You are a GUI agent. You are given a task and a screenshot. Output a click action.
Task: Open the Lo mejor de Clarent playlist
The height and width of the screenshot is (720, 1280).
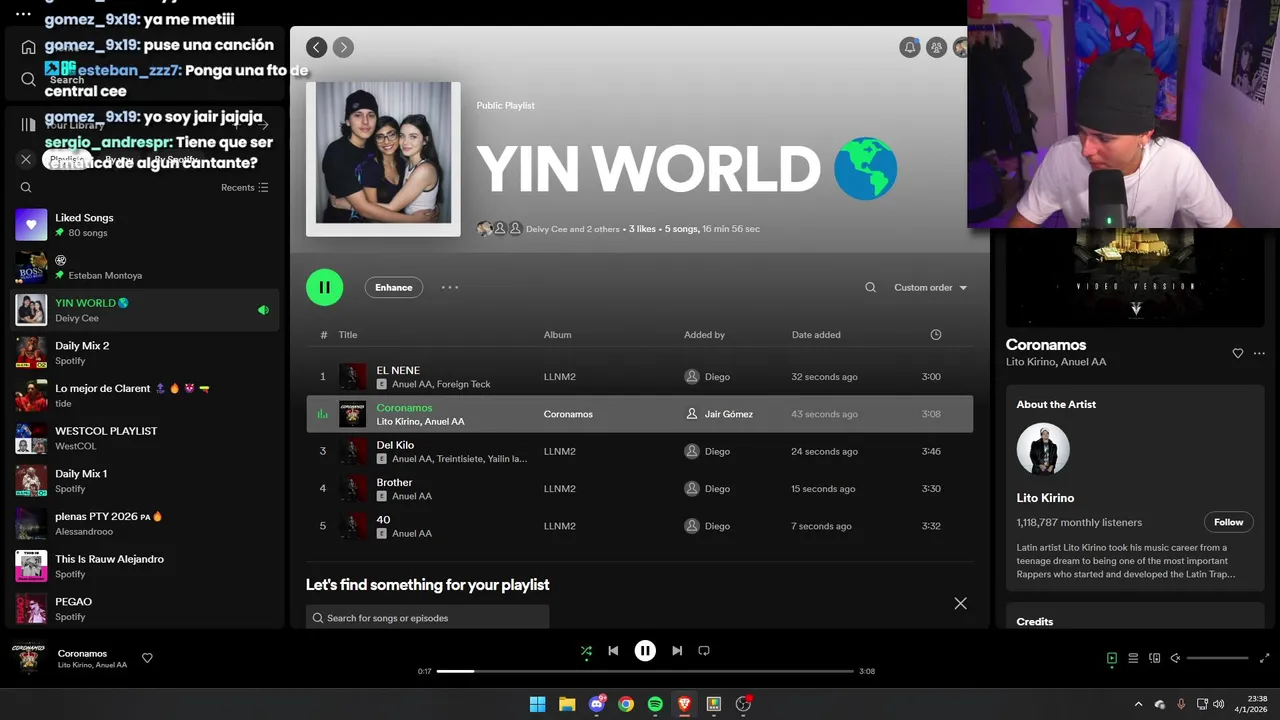(x=145, y=396)
